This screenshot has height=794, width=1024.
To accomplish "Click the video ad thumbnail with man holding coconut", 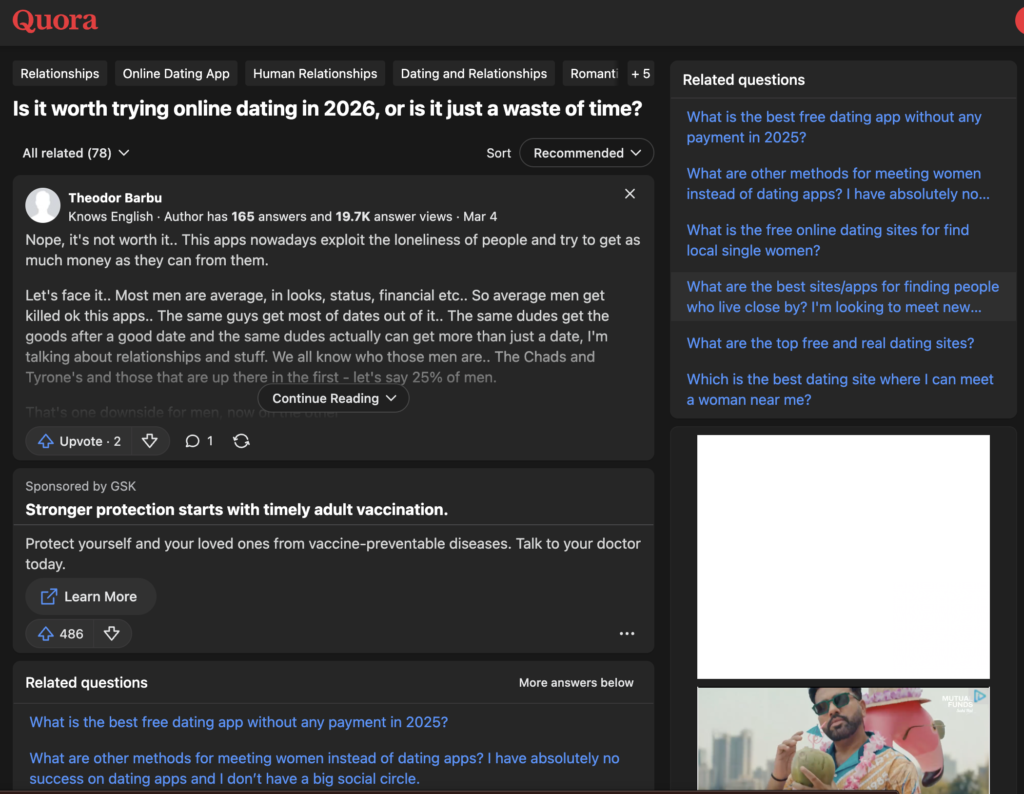I will click(843, 740).
